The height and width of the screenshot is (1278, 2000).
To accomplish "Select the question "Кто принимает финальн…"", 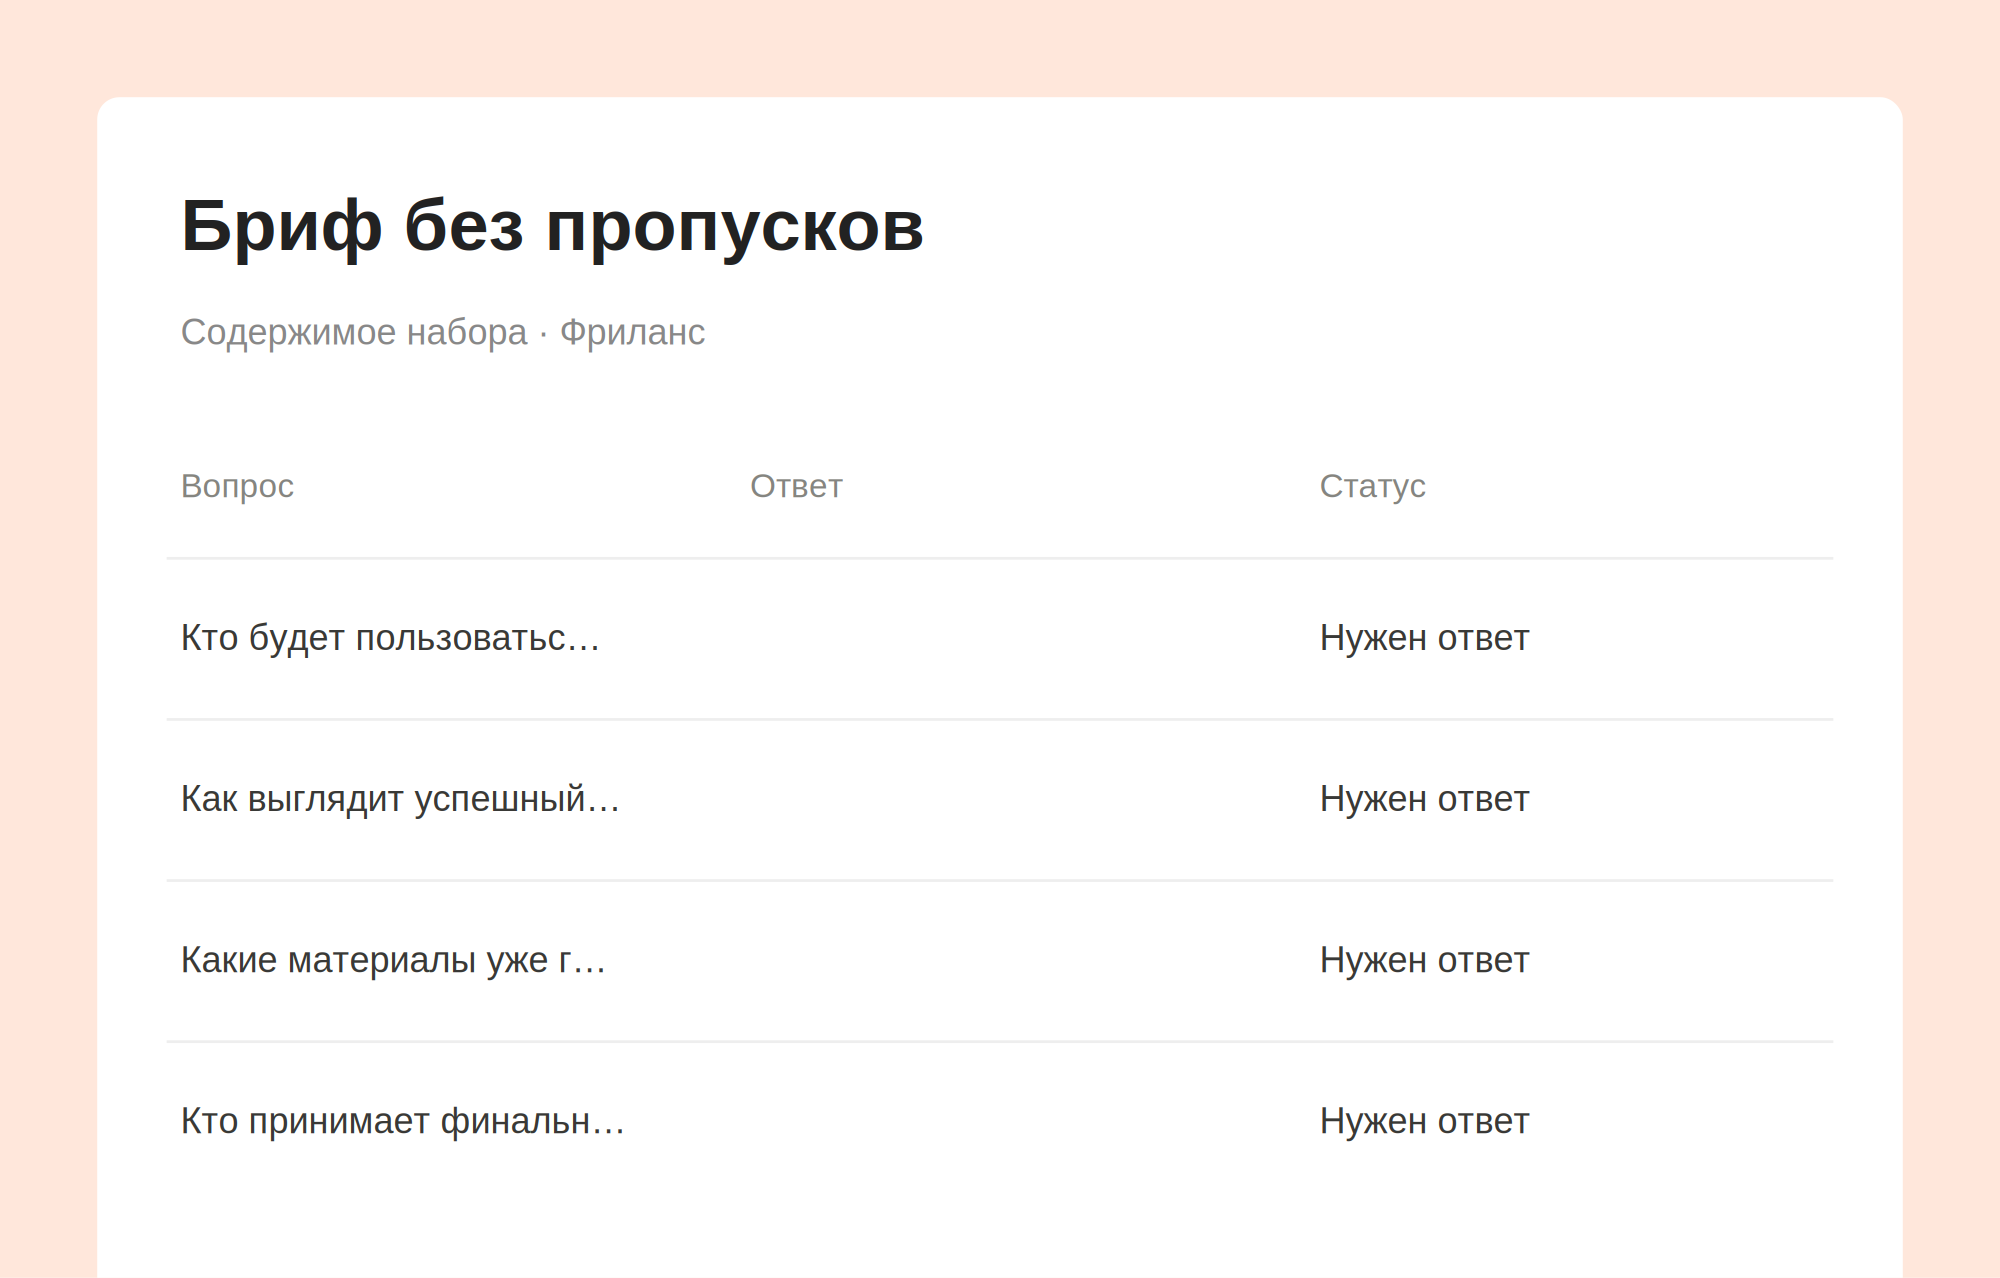I will point(402,1121).
